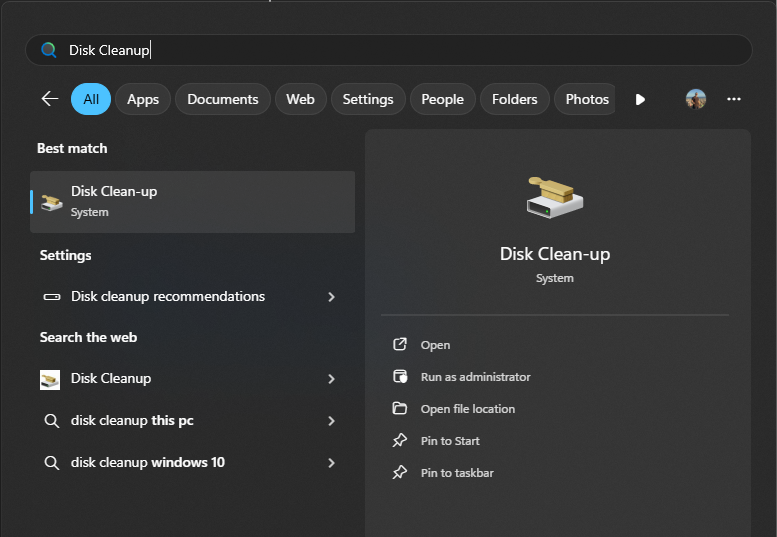Screen dimensions: 777x537
Task: Expand the 'disk cleanup this pc' suggestion arrow
Action: [x=331, y=421]
